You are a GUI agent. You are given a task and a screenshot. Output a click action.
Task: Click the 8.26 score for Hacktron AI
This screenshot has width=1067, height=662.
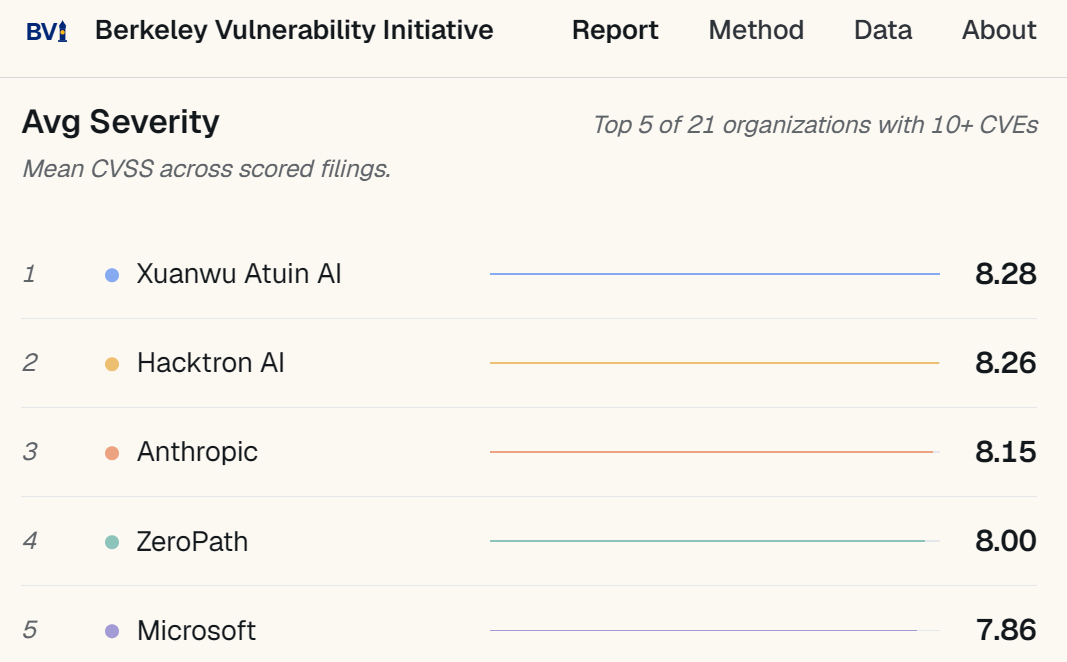tap(1005, 363)
